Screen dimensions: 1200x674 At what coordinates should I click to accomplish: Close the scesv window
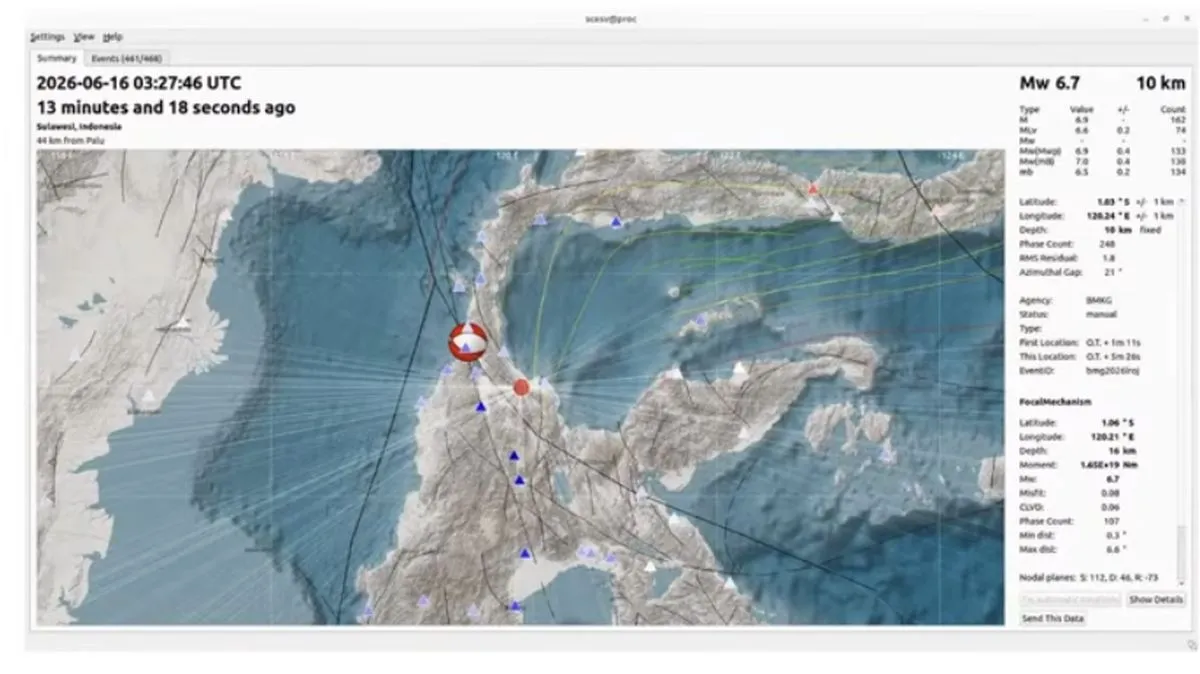click(1187, 19)
